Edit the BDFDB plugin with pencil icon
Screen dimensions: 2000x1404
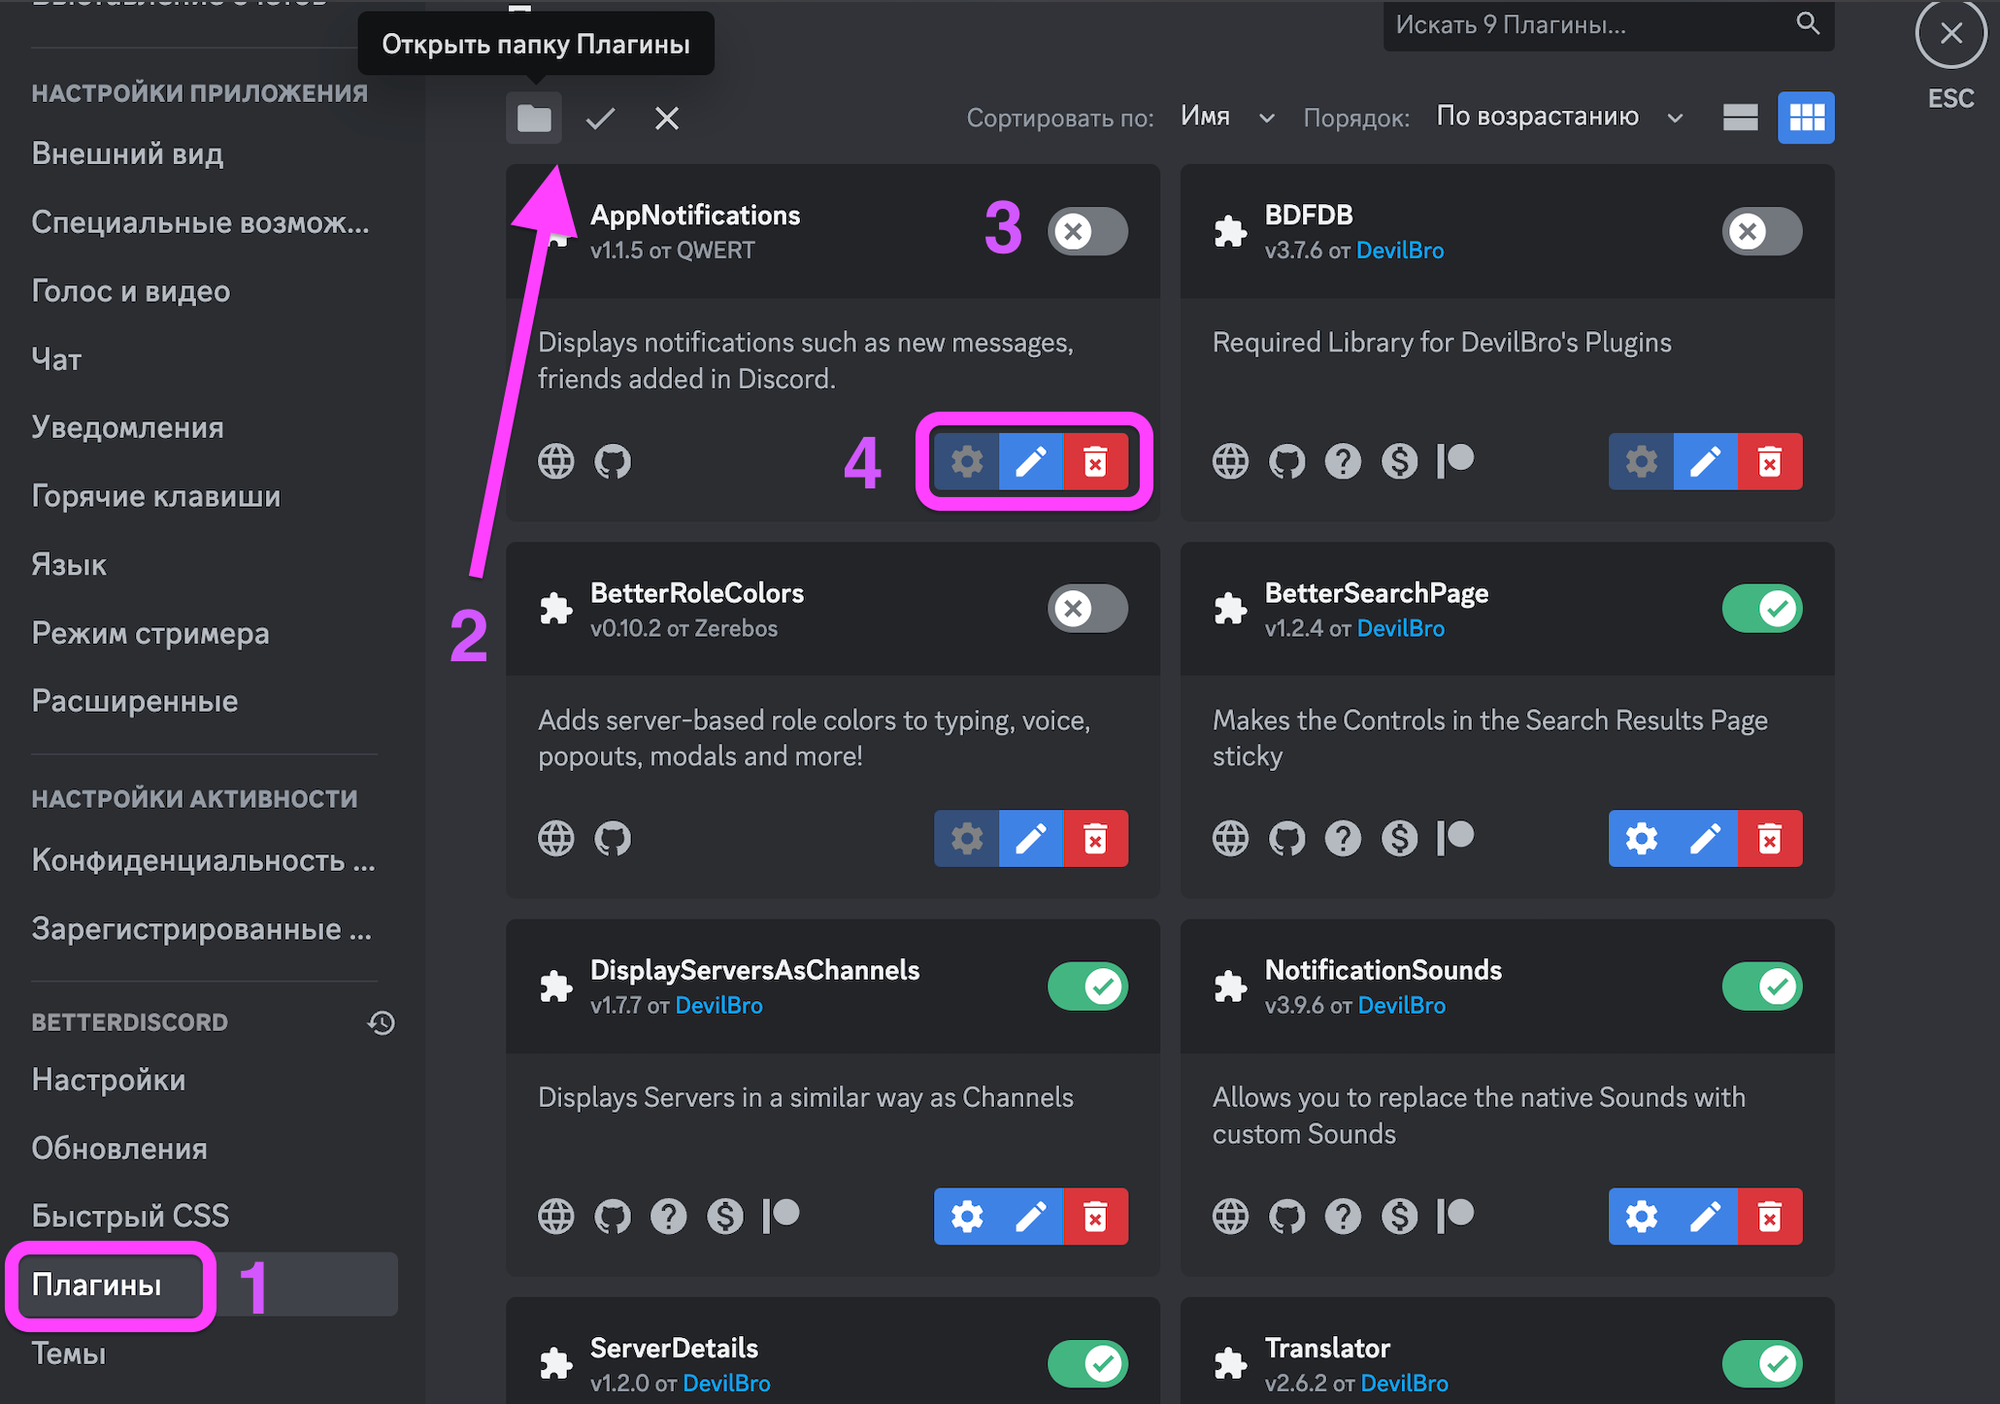[x=1705, y=462]
